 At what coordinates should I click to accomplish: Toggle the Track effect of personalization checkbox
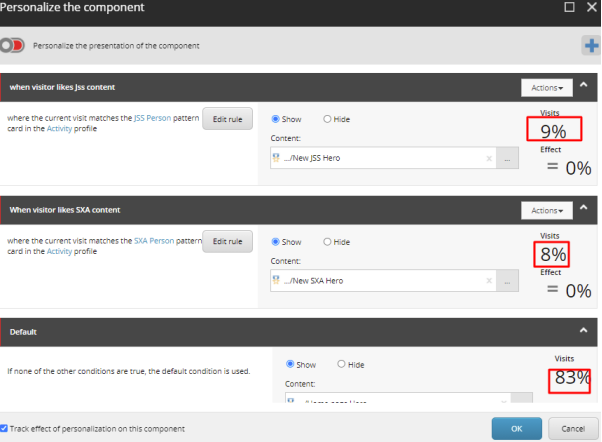coord(5,428)
